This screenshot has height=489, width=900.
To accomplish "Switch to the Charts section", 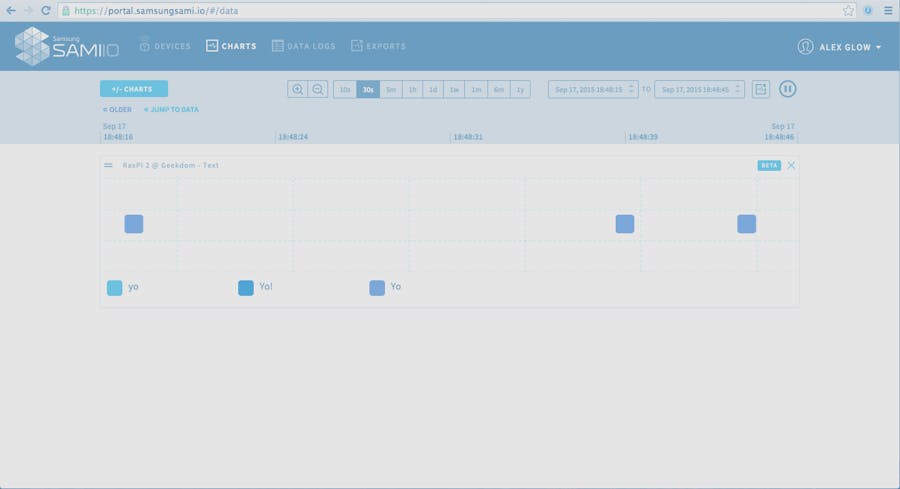I will (x=231, y=46).
